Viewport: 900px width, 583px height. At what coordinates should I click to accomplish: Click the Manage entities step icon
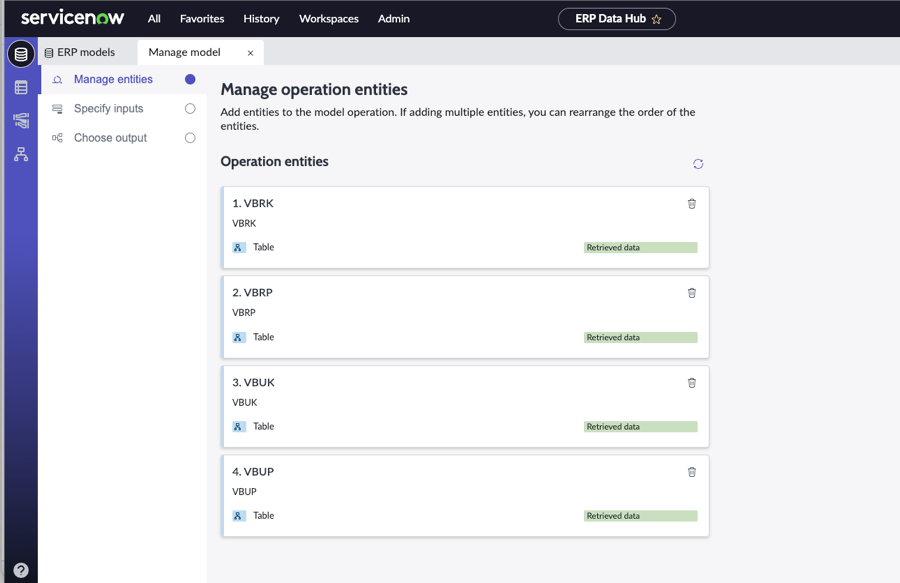(x=57, y=80)
